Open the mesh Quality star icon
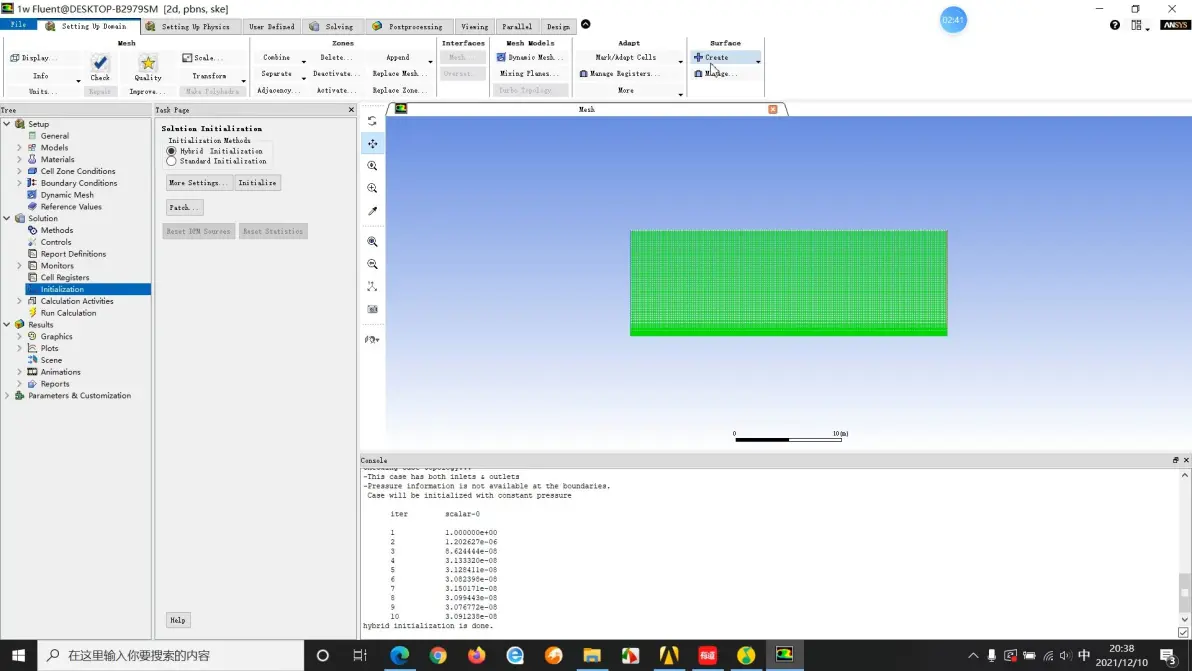This screenshot has height=671, width=1192. (147, 62)
